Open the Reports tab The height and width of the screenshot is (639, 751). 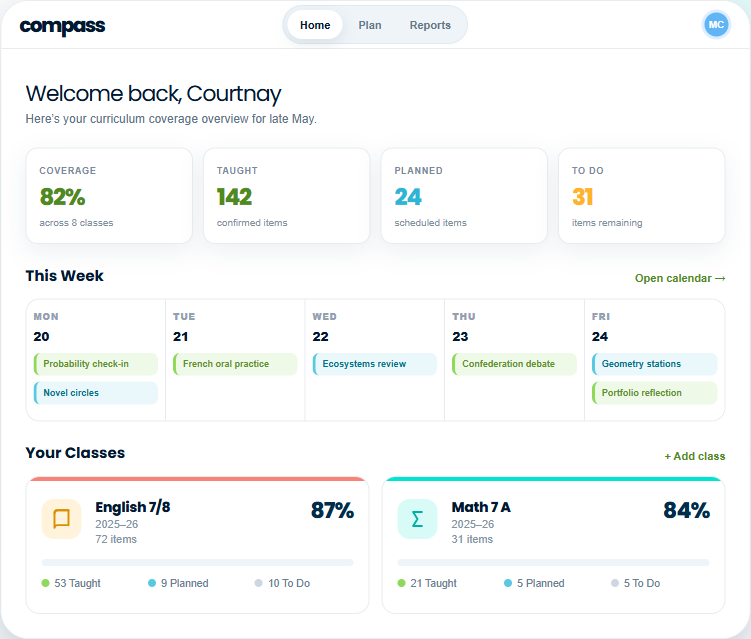click(430, 25)
